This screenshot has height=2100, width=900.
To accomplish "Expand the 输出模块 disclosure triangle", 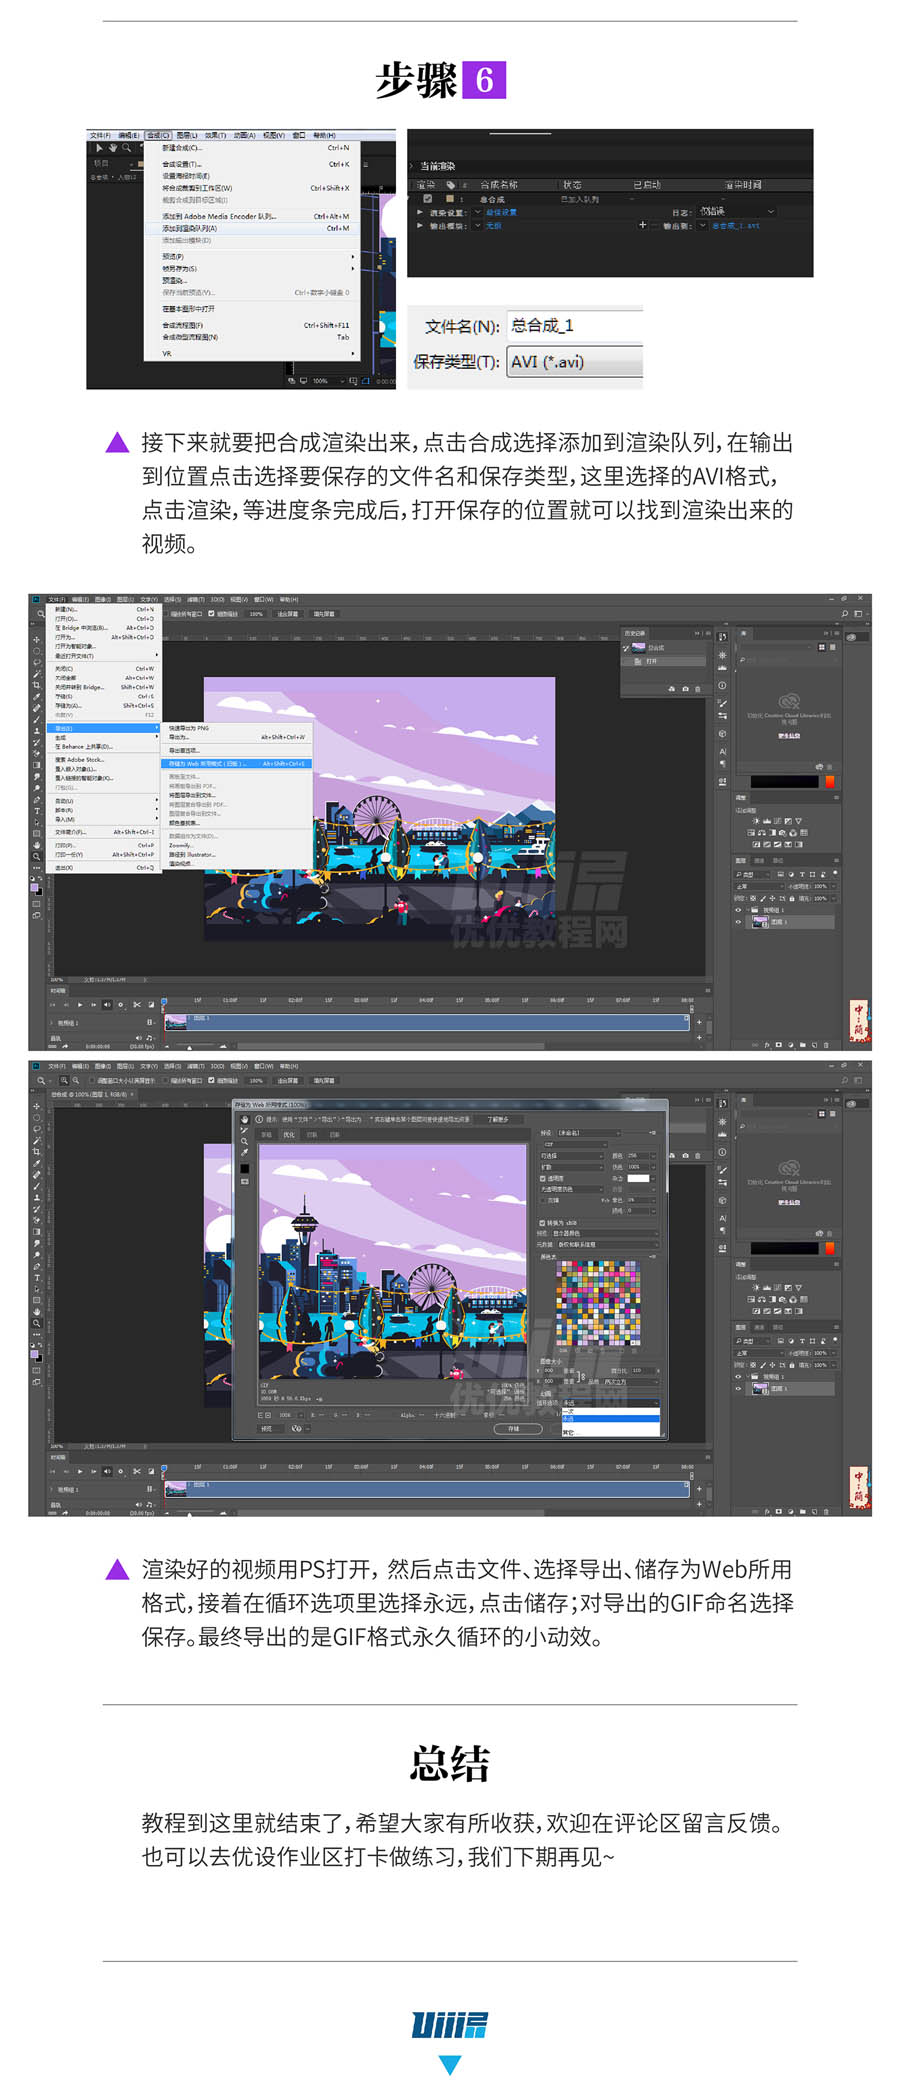I will click(x=420, y=226).
